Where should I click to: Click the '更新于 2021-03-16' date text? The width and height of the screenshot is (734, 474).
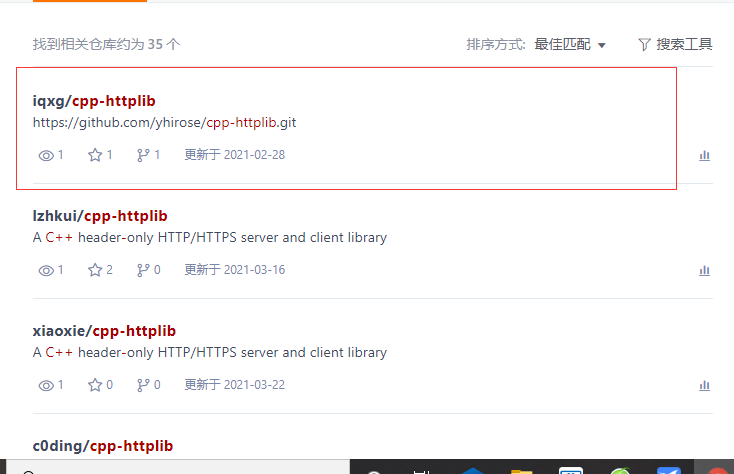pos(235,270)
